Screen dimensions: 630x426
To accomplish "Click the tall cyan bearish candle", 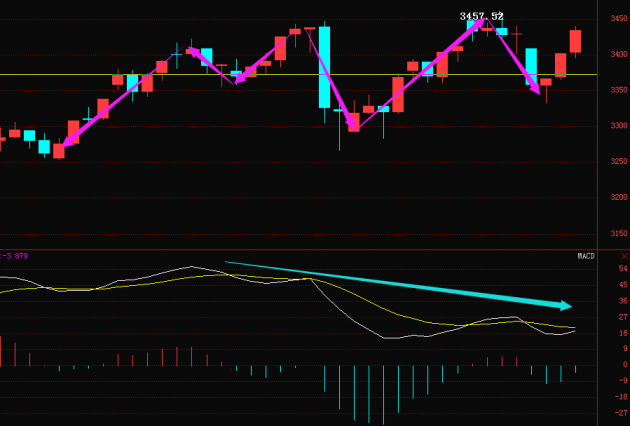I will pyautogui.click(x=324, y=67).
